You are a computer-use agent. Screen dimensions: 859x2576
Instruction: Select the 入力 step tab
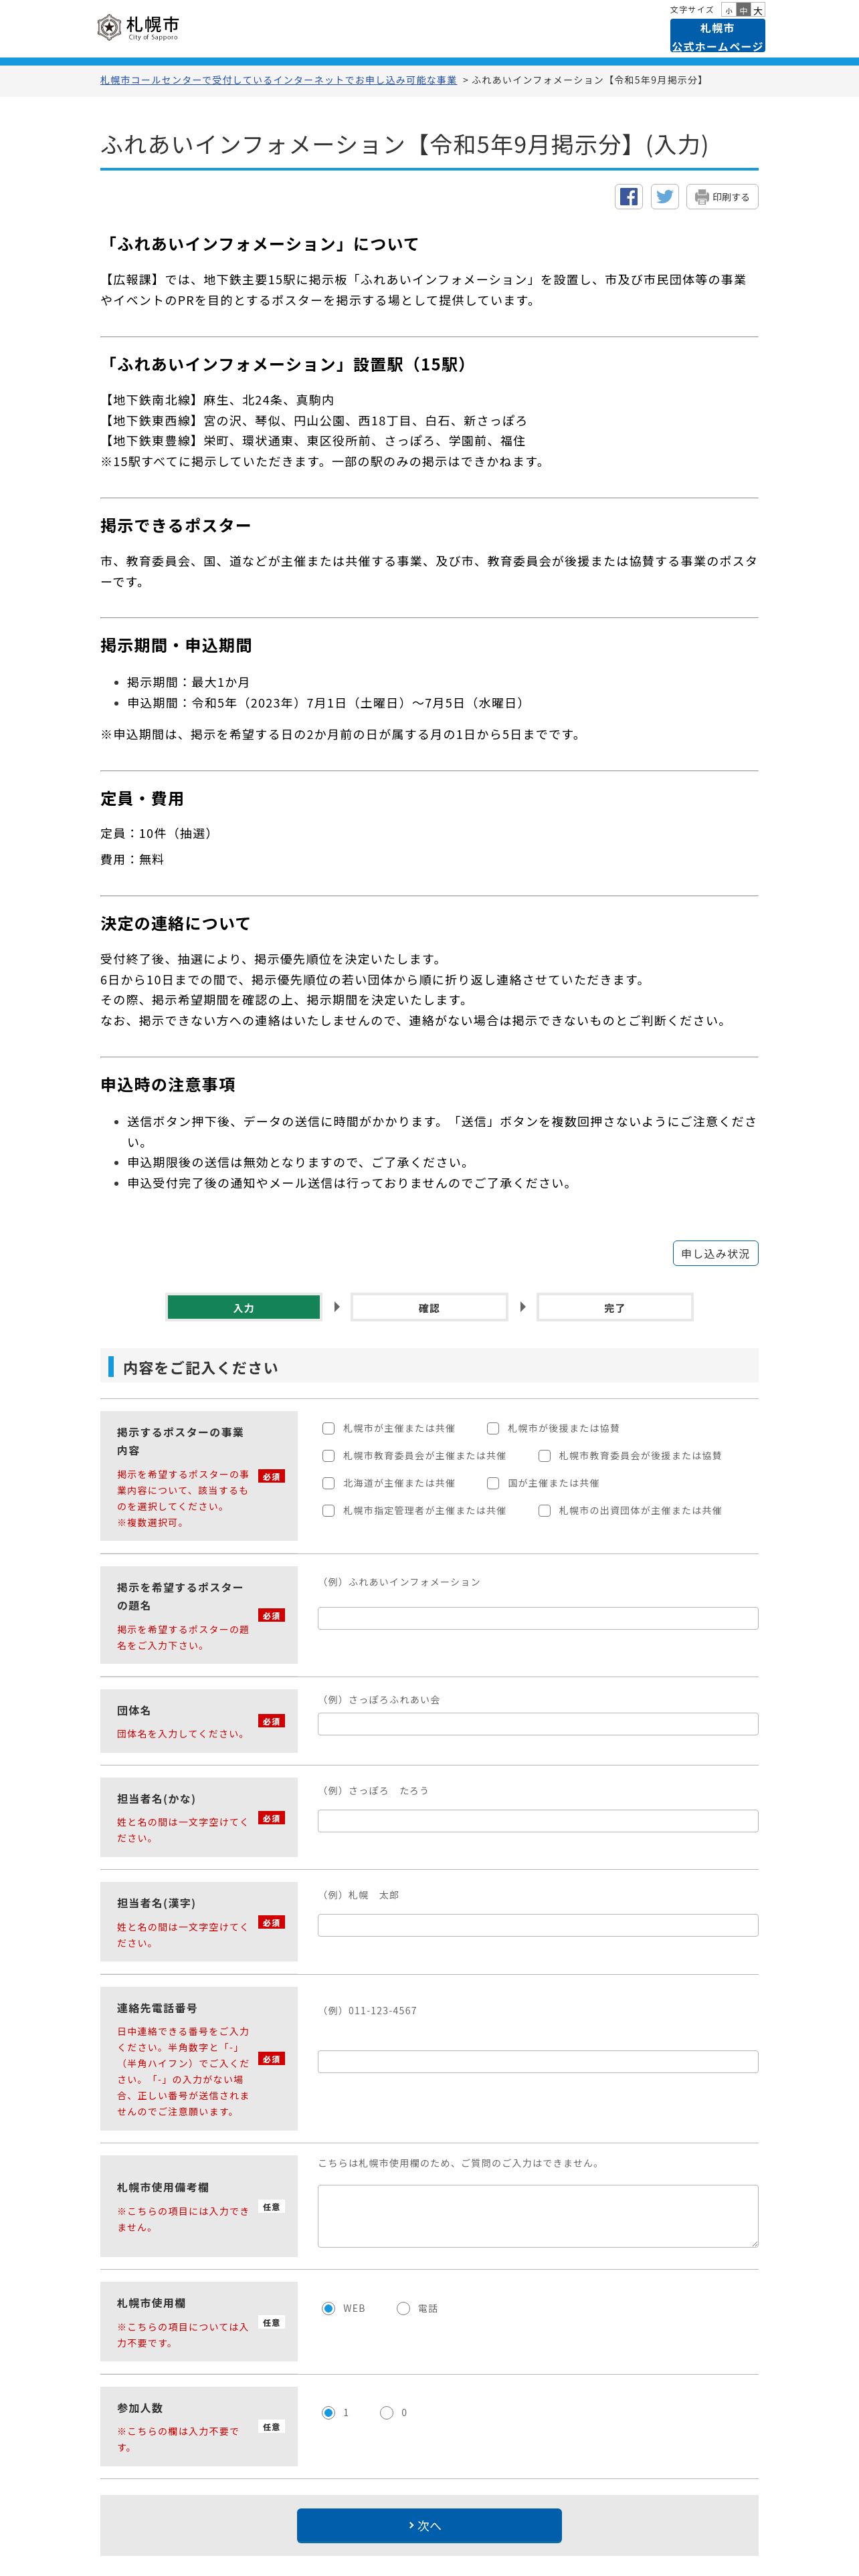[244, 1307]
